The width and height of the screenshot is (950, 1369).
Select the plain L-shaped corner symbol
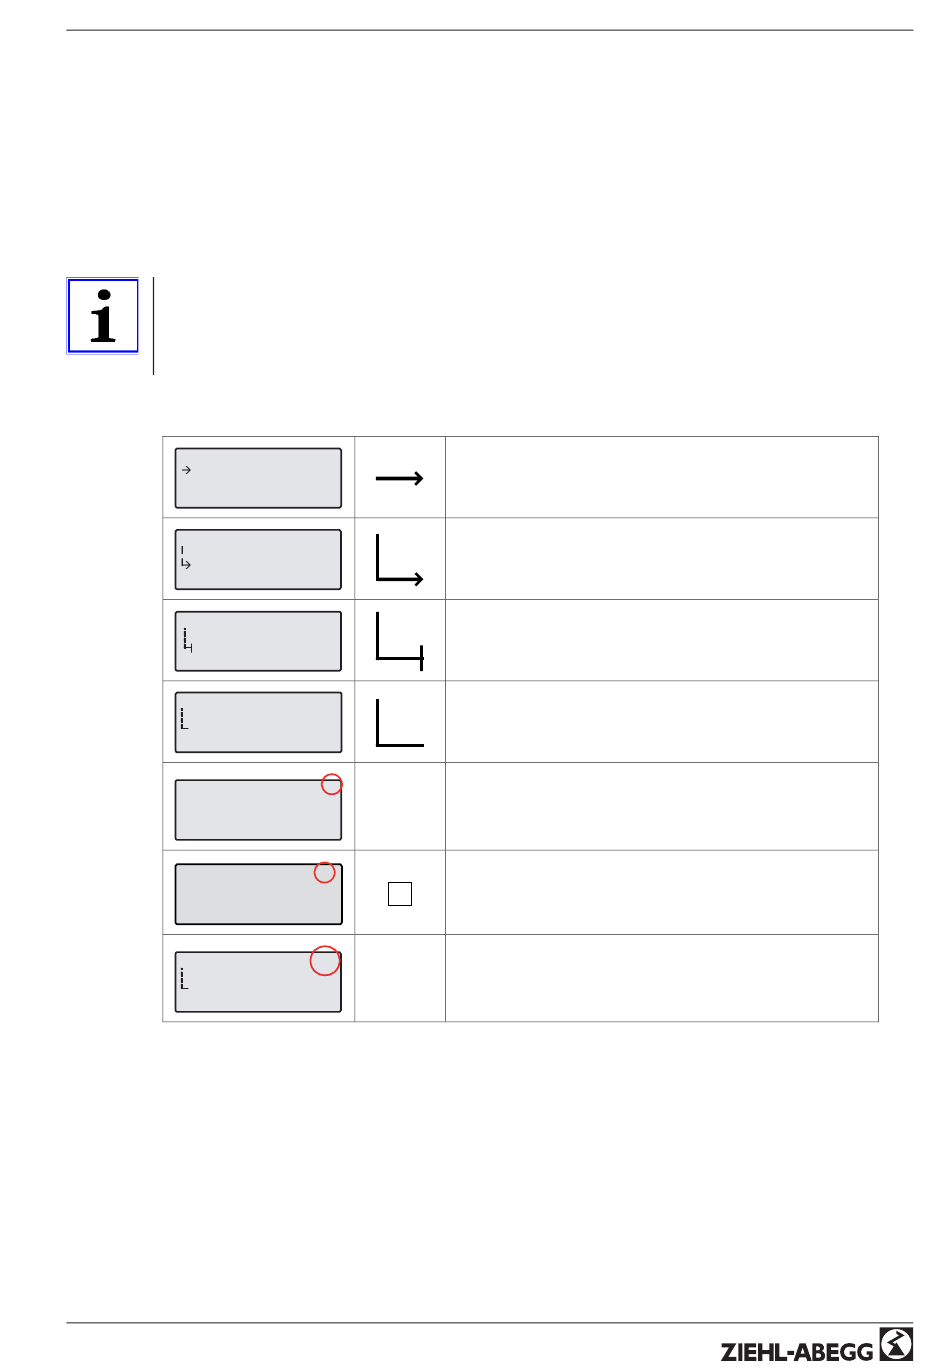[400, 723]
